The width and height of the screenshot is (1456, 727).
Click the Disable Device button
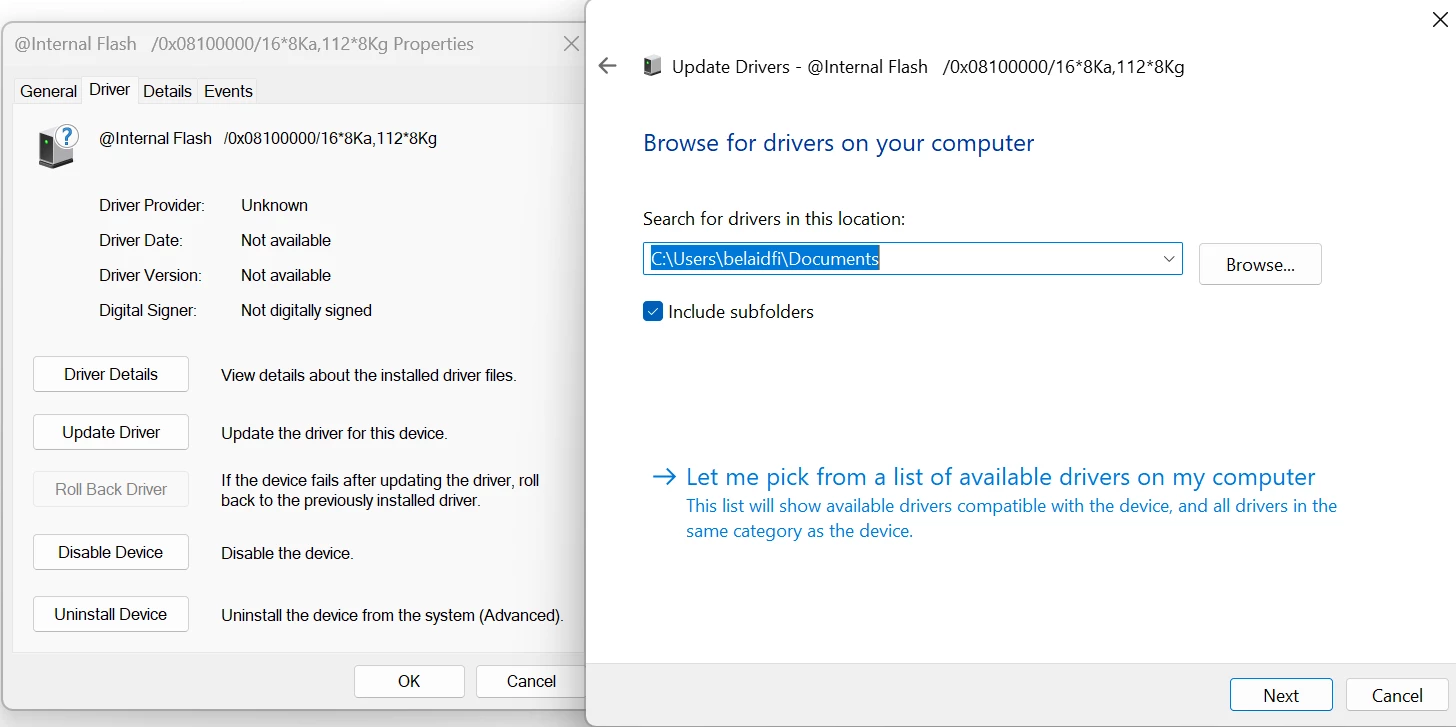(x=111, y=552)
